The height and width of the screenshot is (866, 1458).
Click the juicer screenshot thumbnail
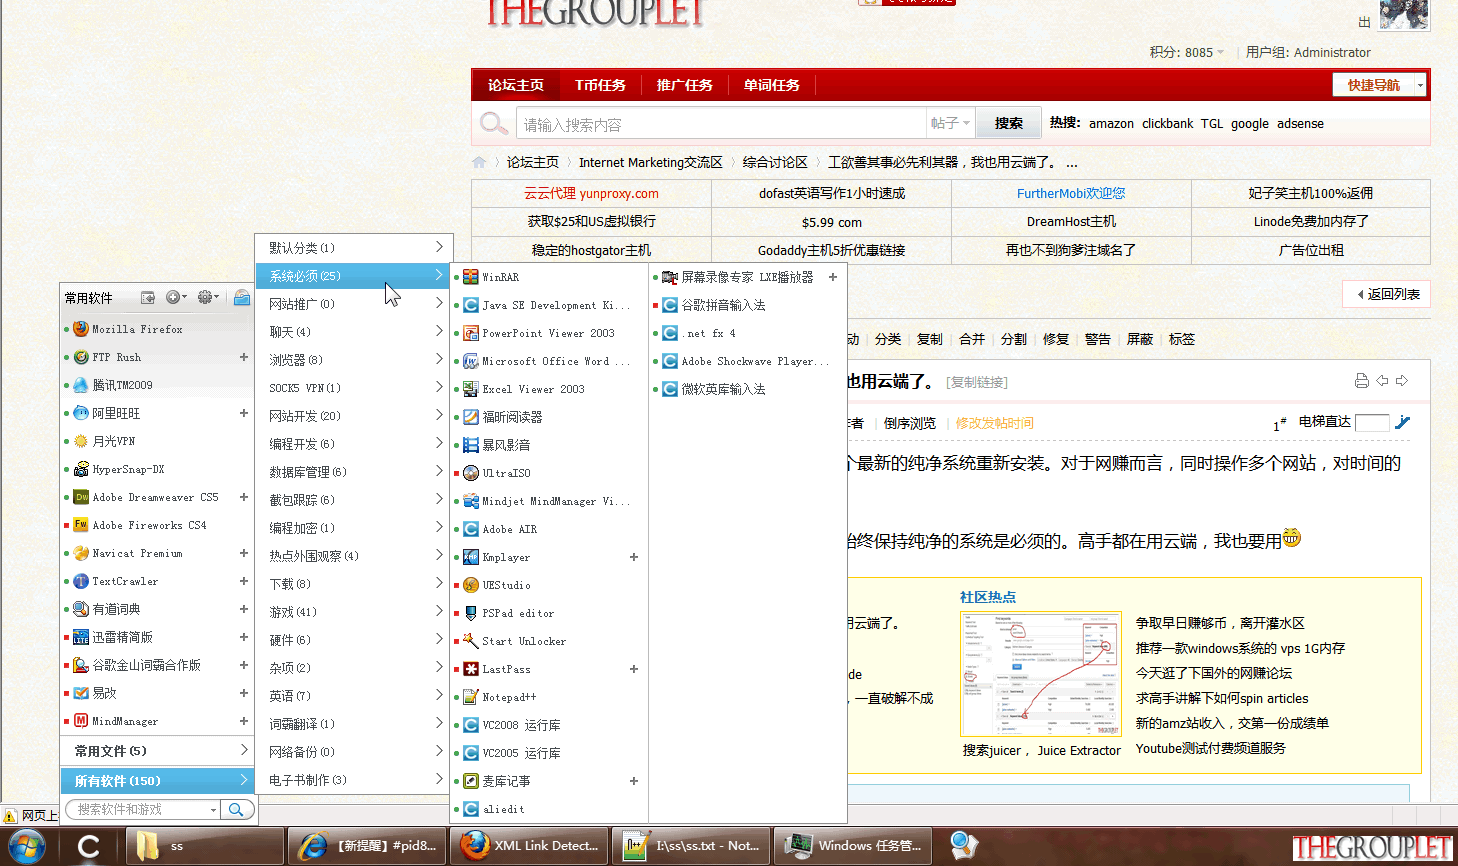[1040, 674]
